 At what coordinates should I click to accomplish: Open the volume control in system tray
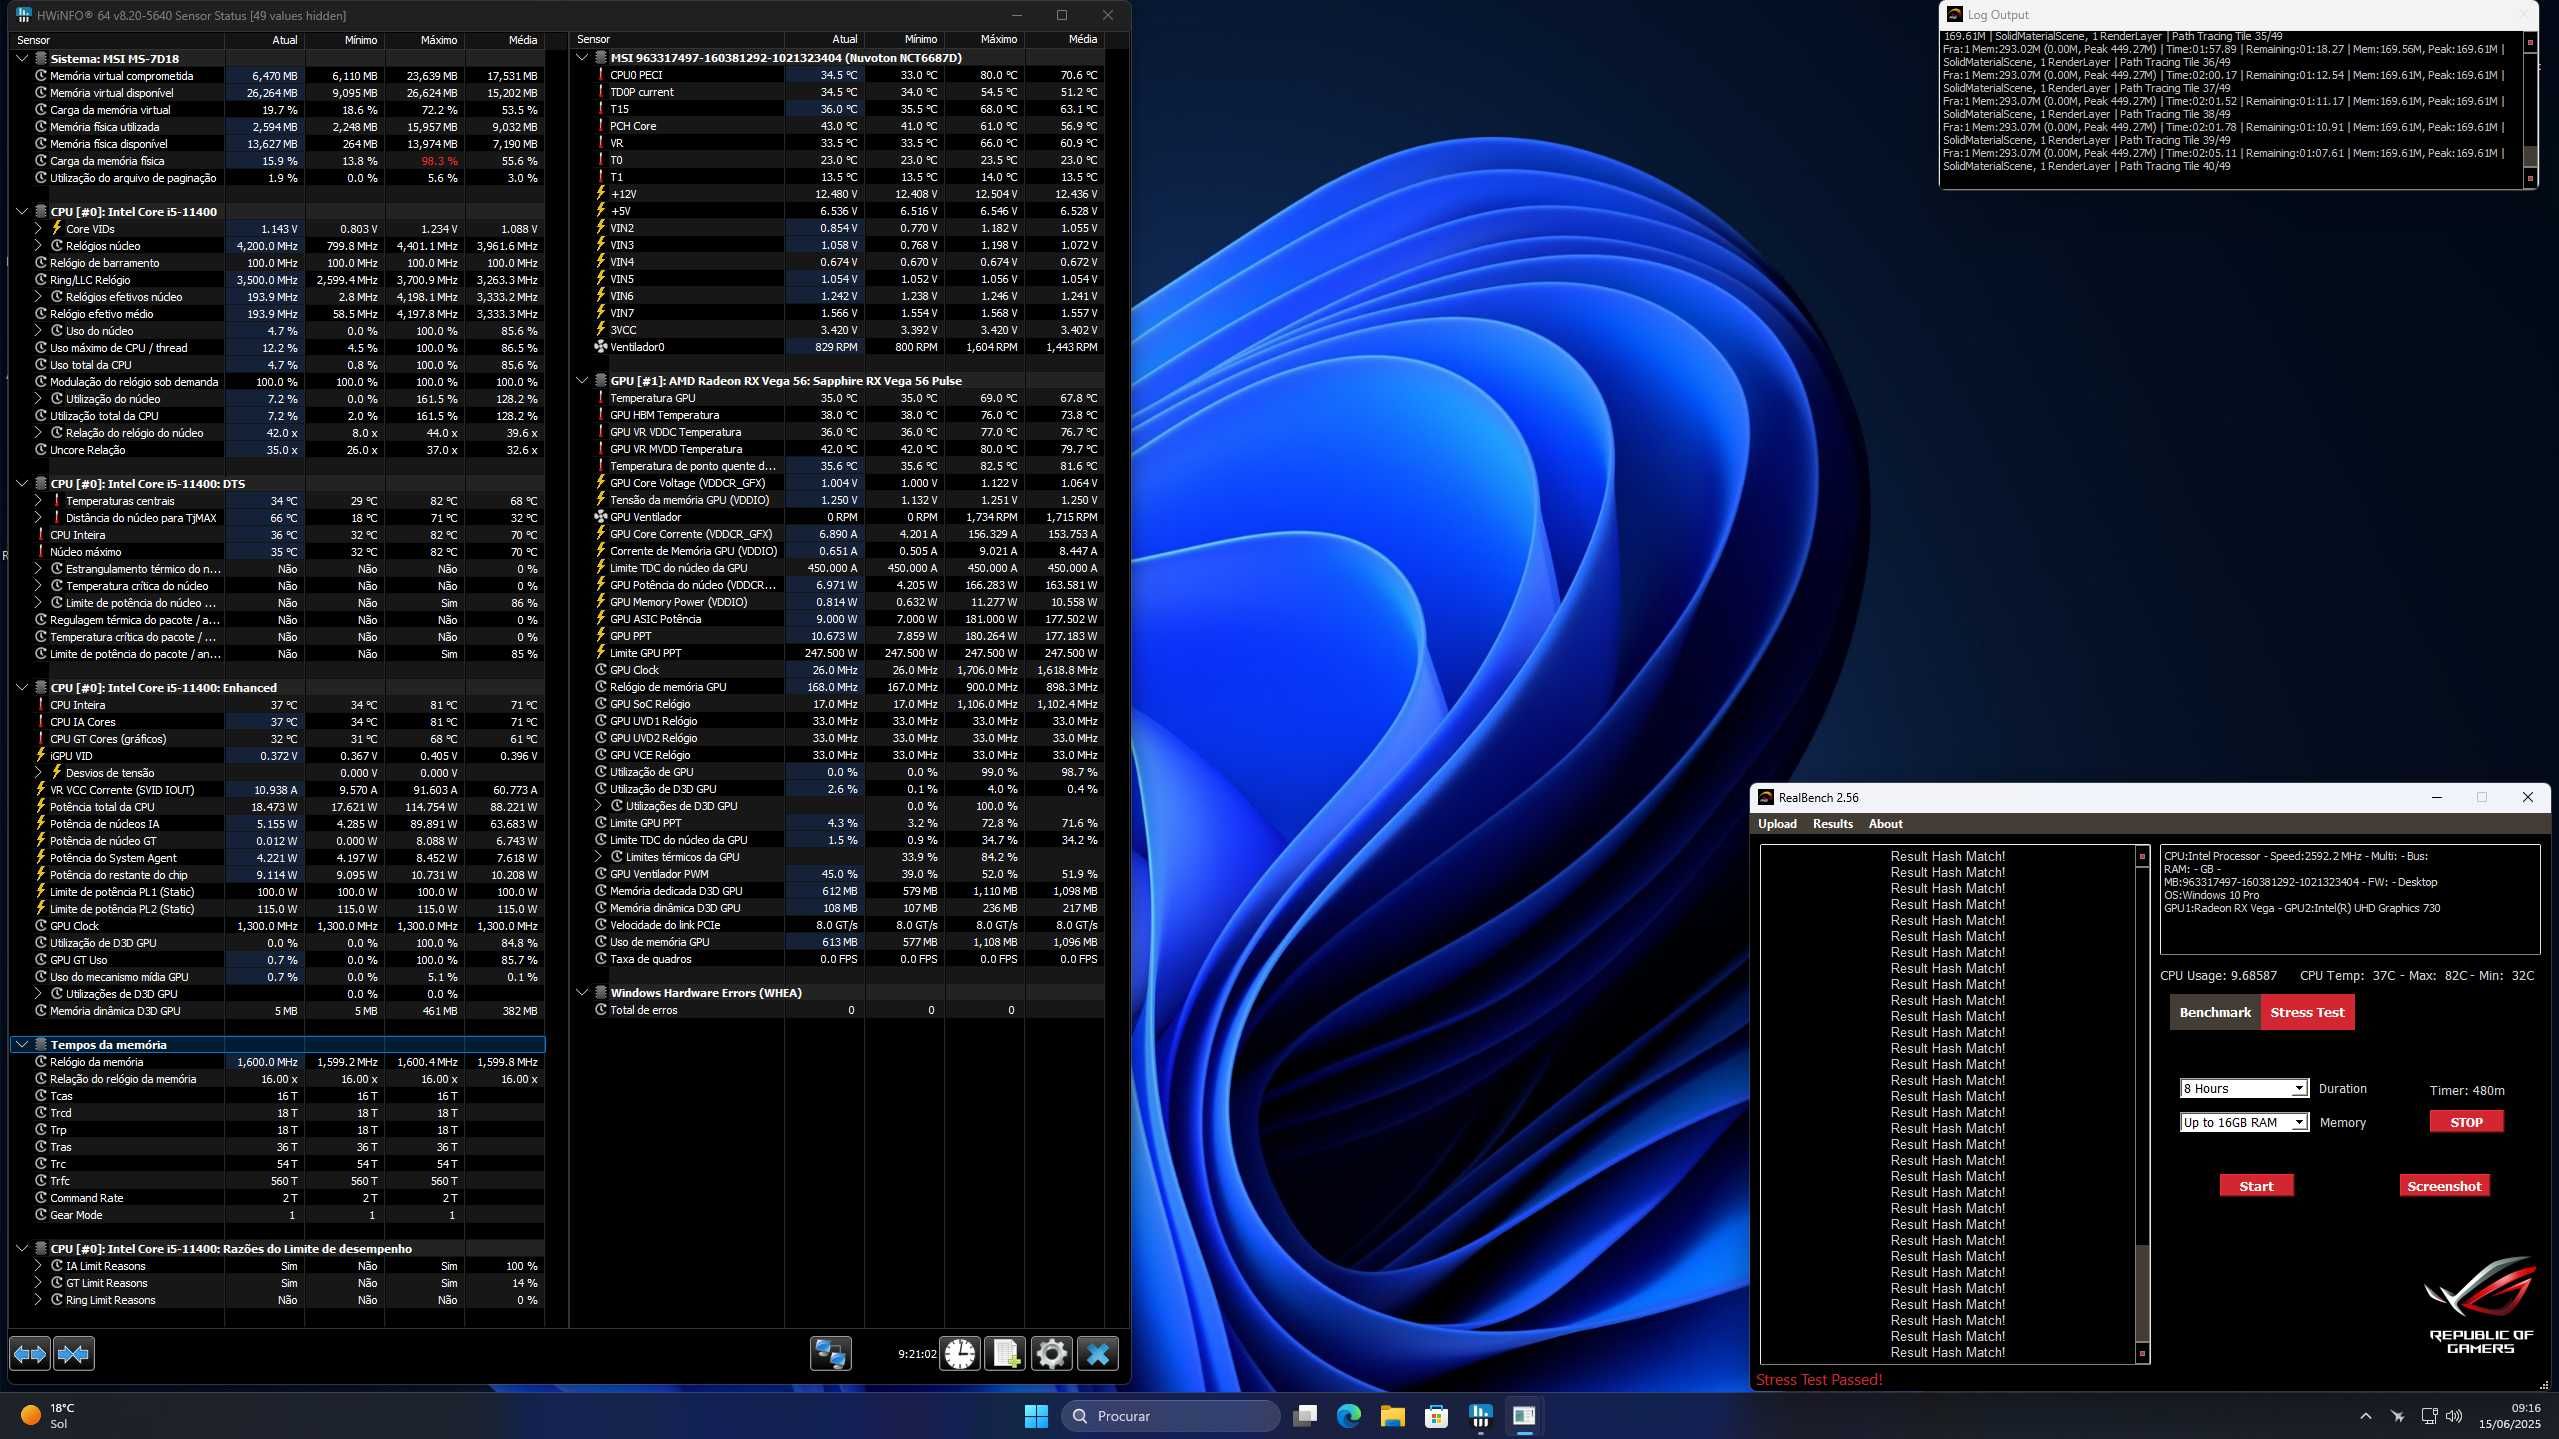(2453, 1416)
